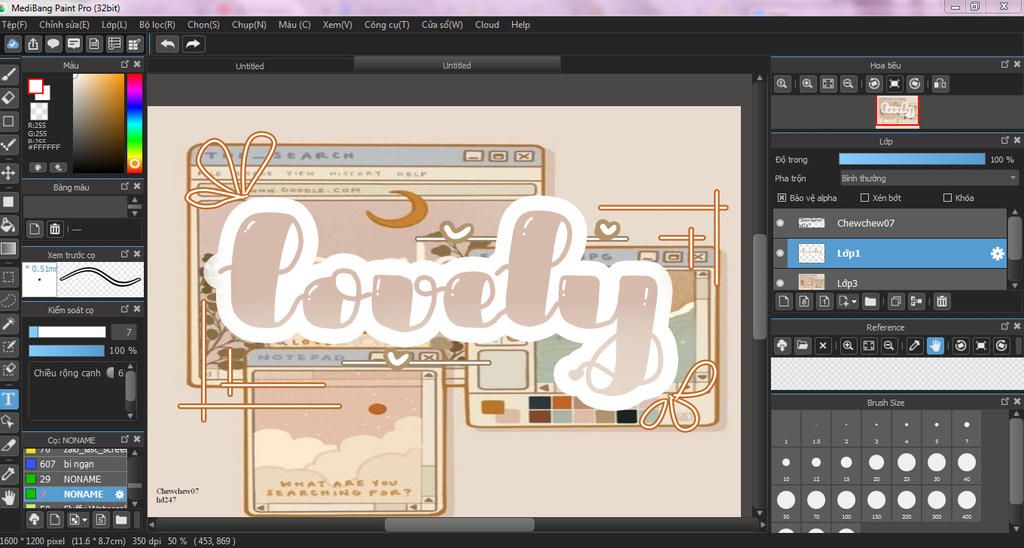Select the Magic Wand tool
The width and height of the screenshot is (1024, 548).
pyautogui.click(x=8, y=323)
